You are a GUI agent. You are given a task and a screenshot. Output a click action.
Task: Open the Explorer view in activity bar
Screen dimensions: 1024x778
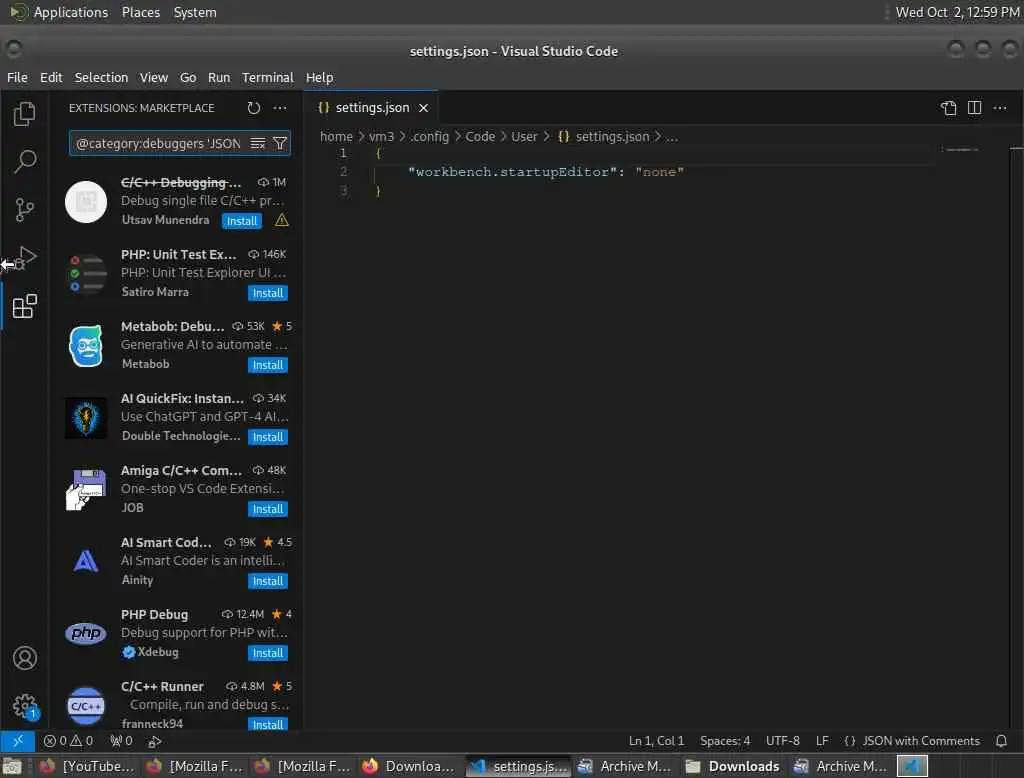[24, 114]
